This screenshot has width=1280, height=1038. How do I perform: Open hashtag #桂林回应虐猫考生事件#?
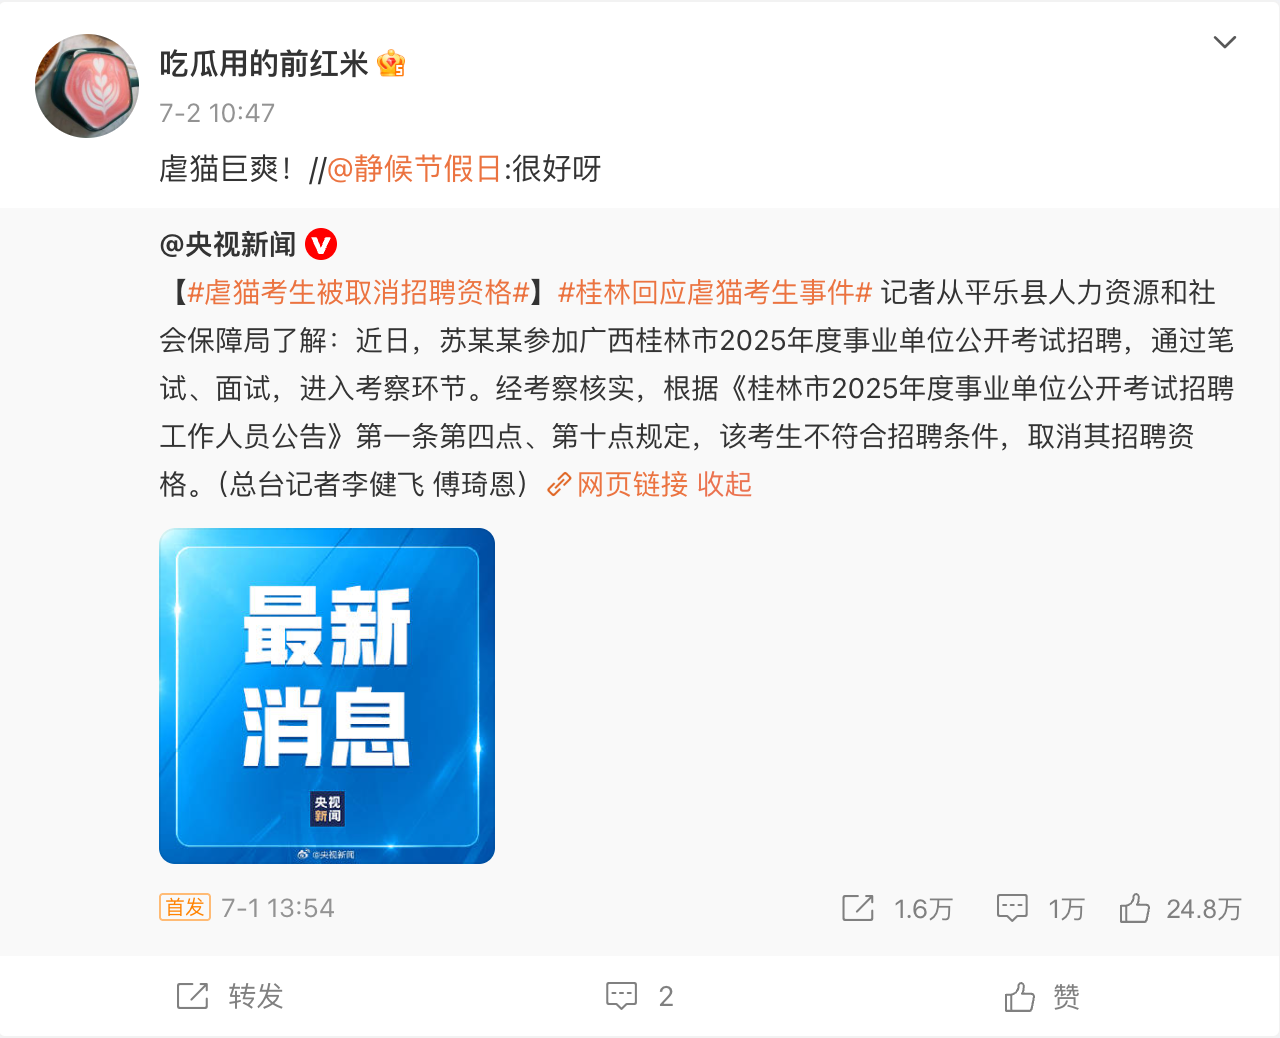(715, 292)
